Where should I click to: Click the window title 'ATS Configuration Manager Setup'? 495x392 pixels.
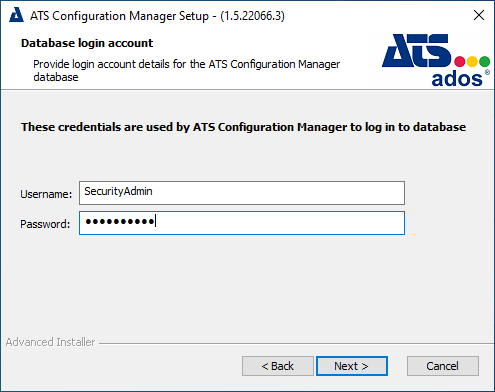157,16
